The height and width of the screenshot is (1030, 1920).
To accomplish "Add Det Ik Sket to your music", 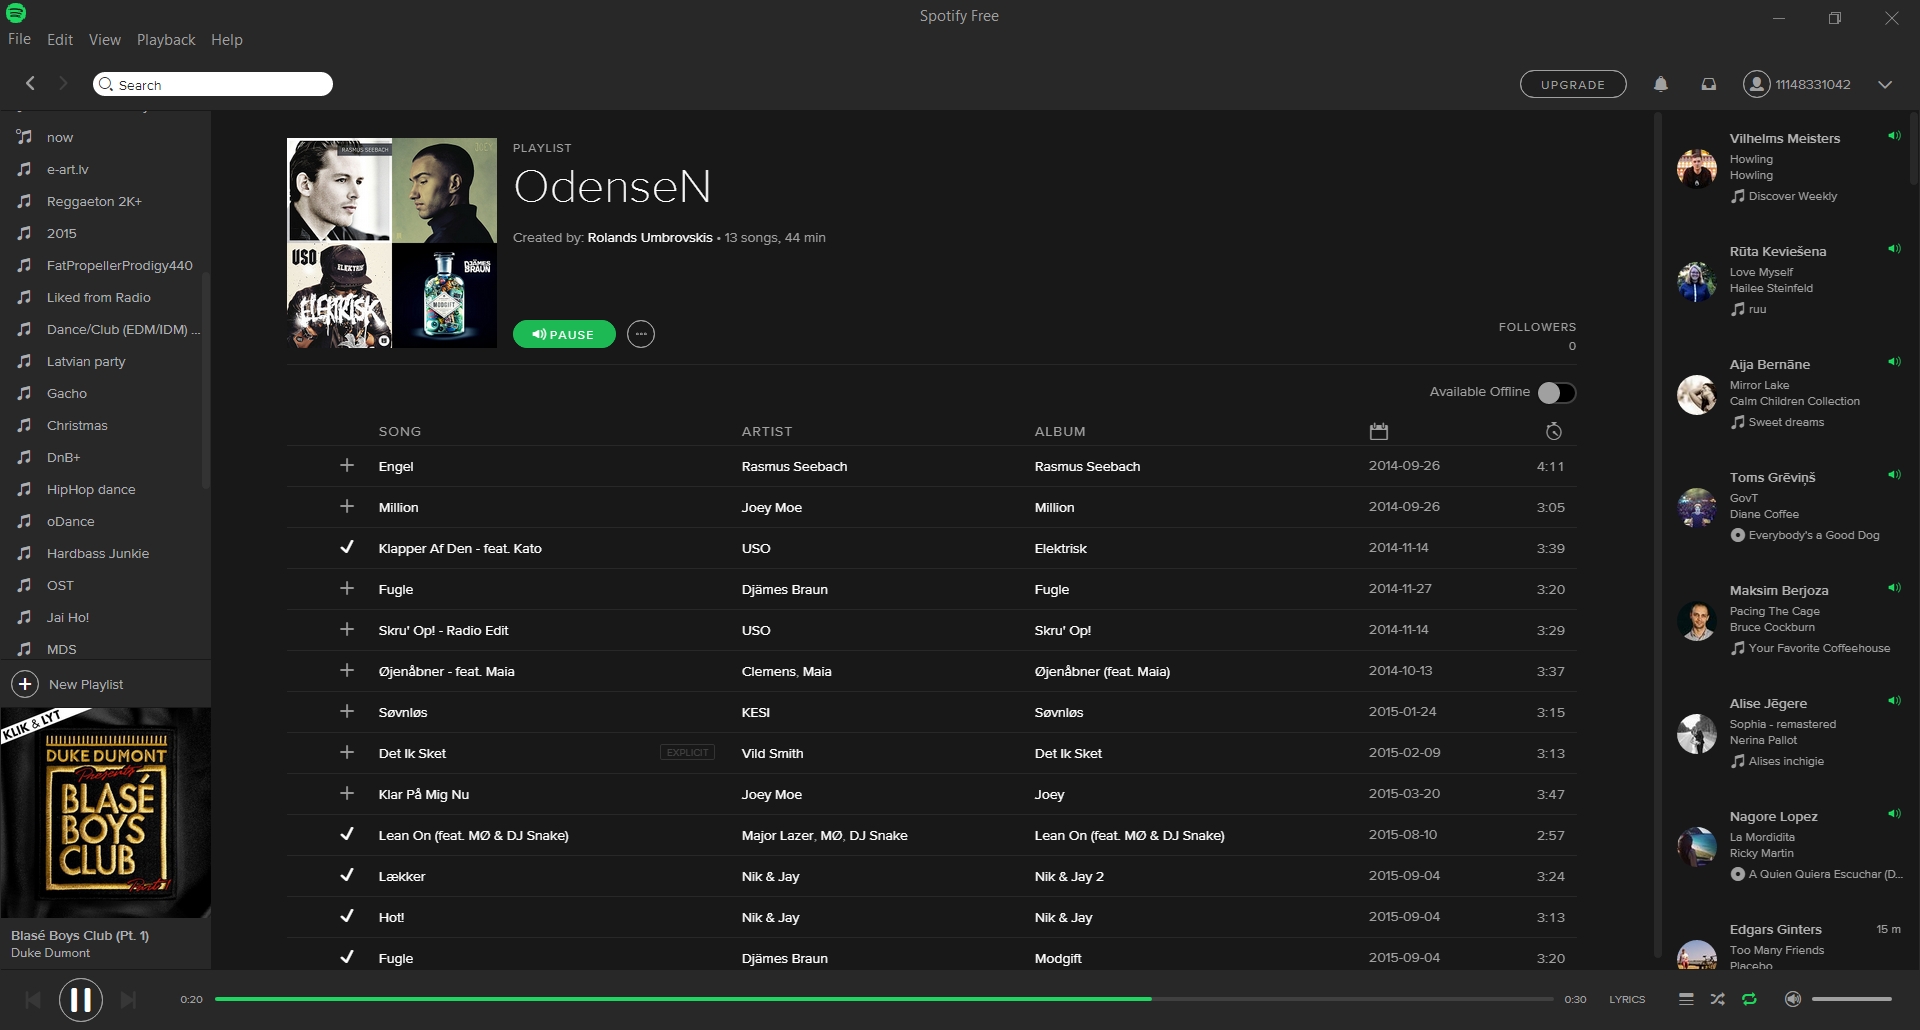I will coord(347,752).
